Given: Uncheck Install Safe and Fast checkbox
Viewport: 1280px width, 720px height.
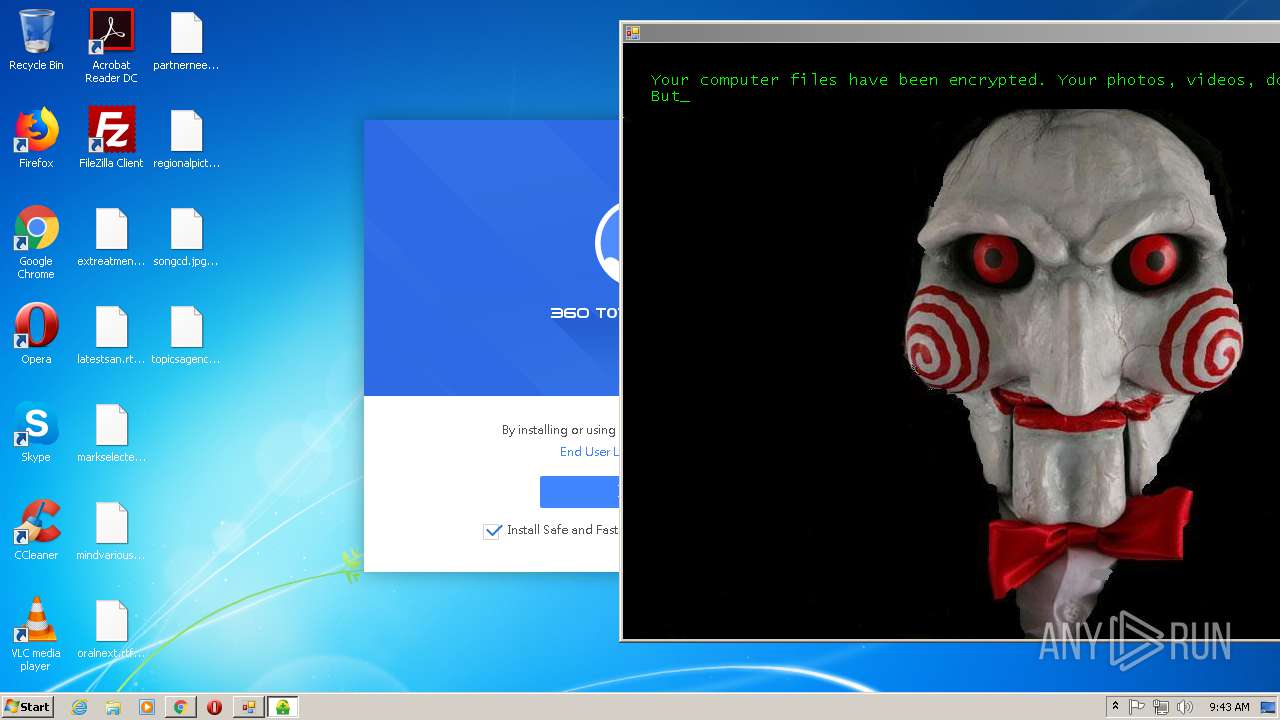Looking at the screenshot, I should pyautogui.click(x=492, y=531).
